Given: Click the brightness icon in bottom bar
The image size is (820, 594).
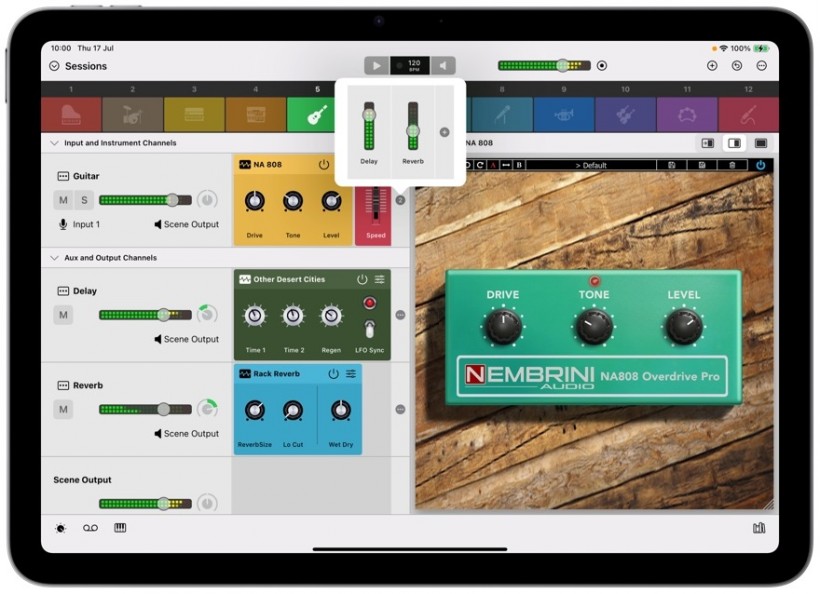Looking at the screenshot, I should 61,528.
